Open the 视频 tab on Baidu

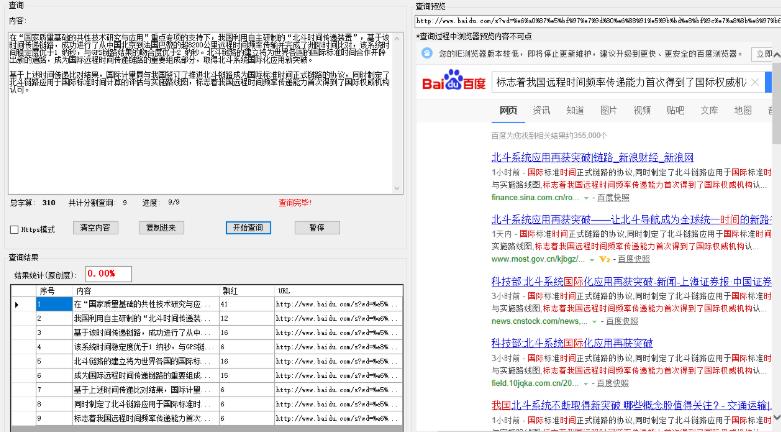point(642,110)
